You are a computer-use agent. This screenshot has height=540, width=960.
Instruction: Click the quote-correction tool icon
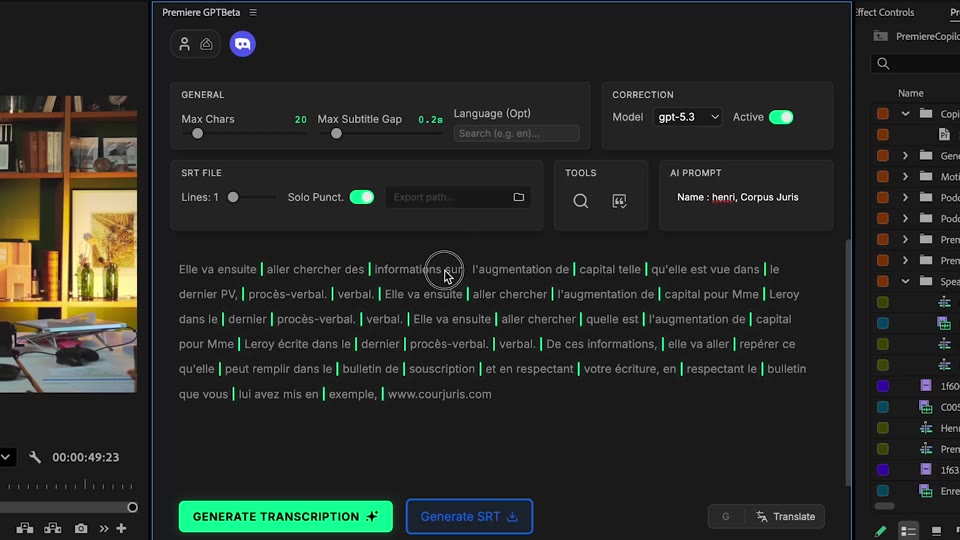coord(619,201)
